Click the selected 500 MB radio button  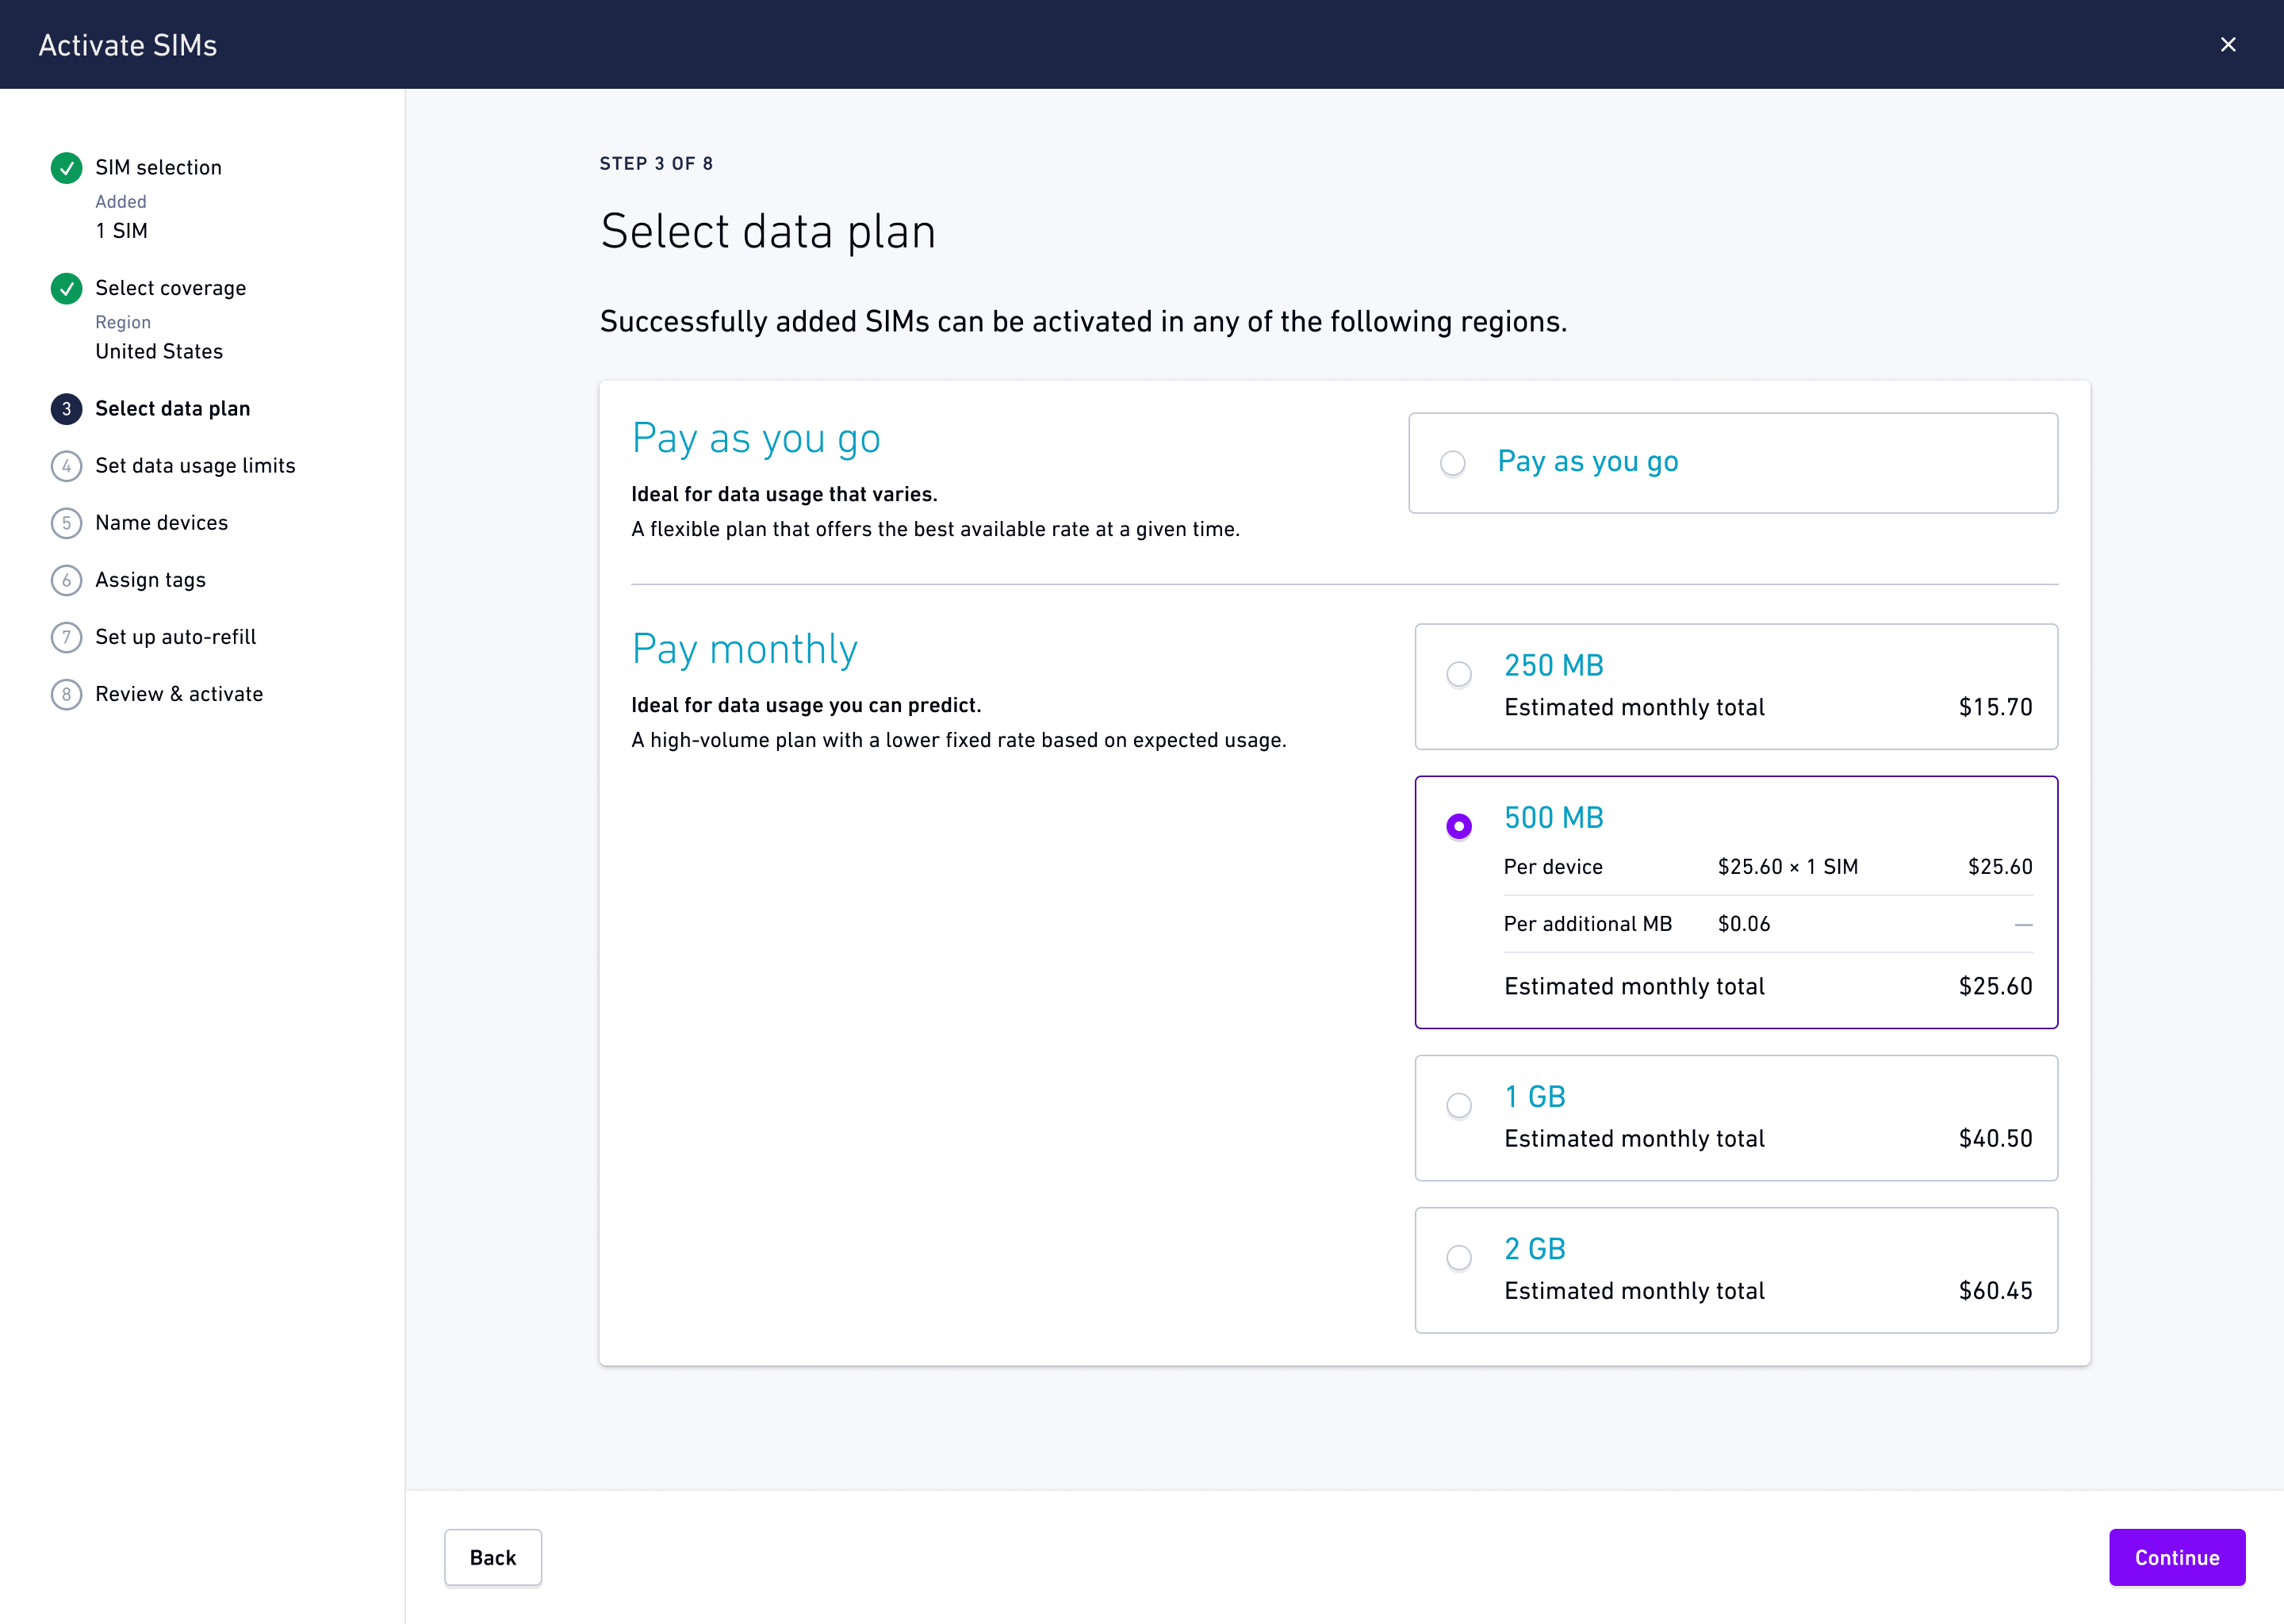1459,826
